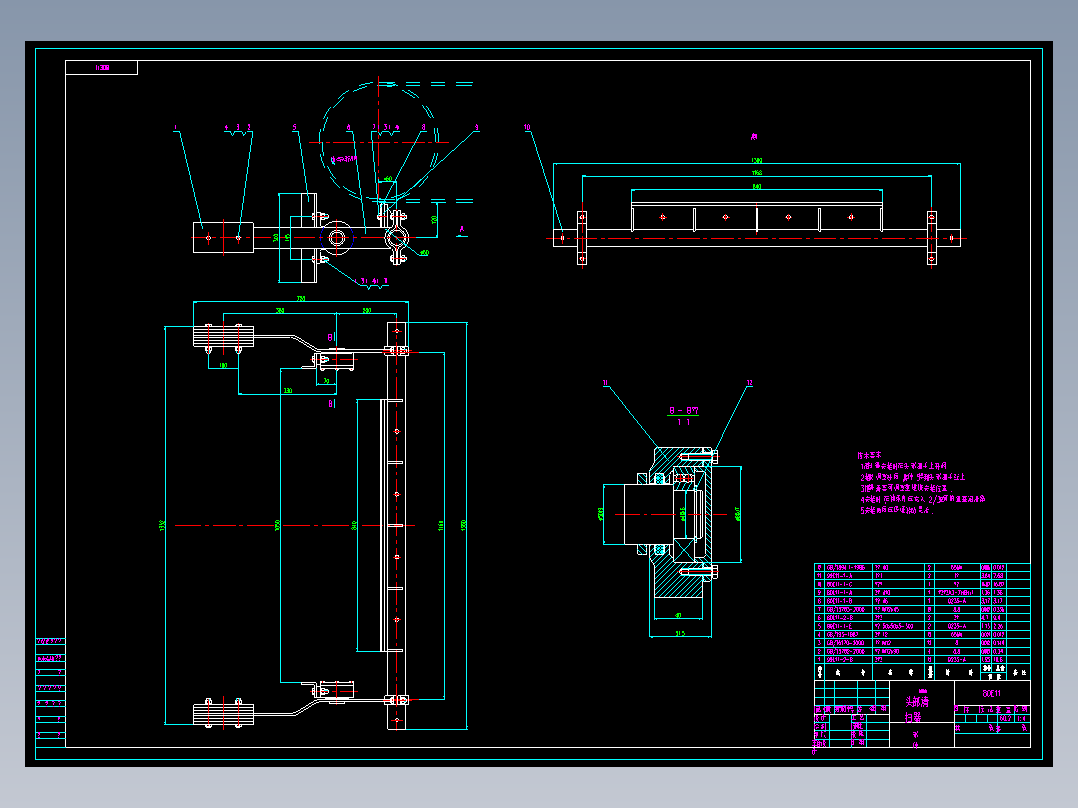Click part balloon number 11 on section view

click(x=606, y=383)
